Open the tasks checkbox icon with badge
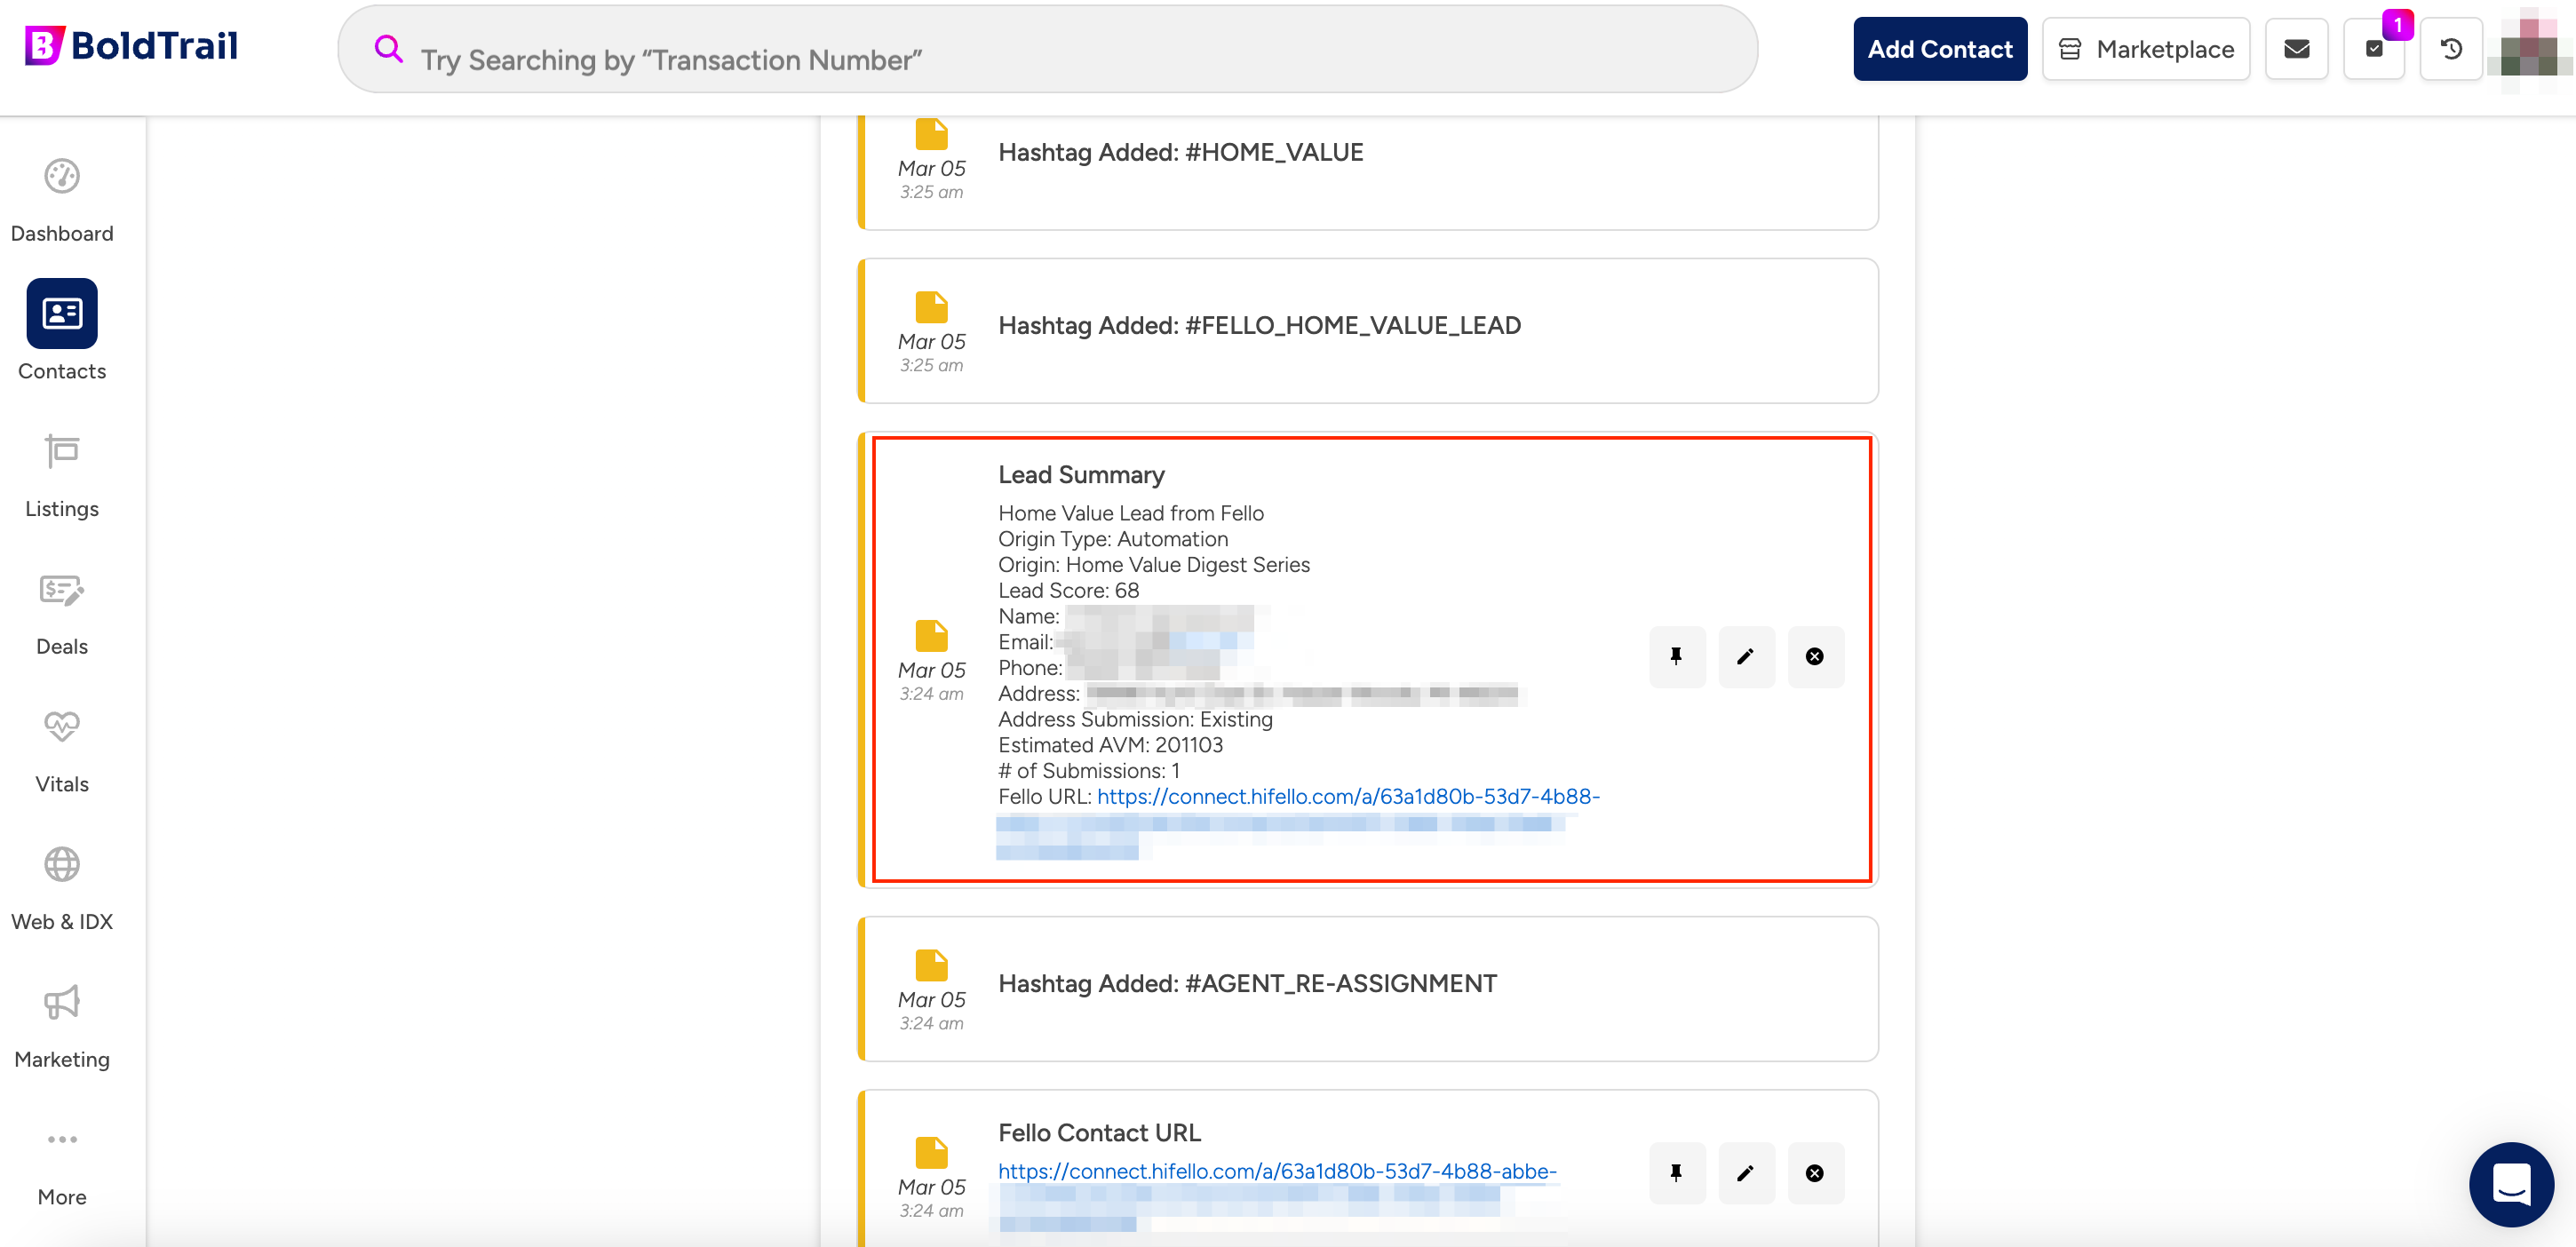Screen dimensions: 2576x1247 point(2374,49)
